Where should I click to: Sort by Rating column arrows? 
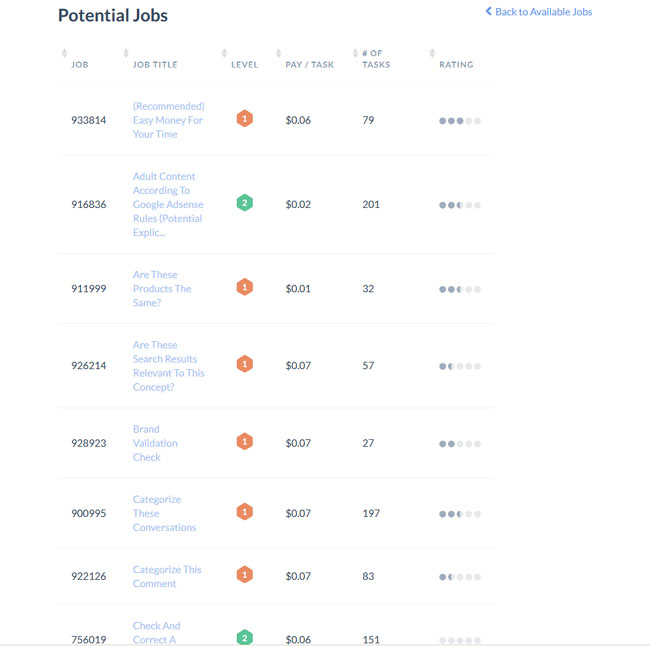[432, 53]
